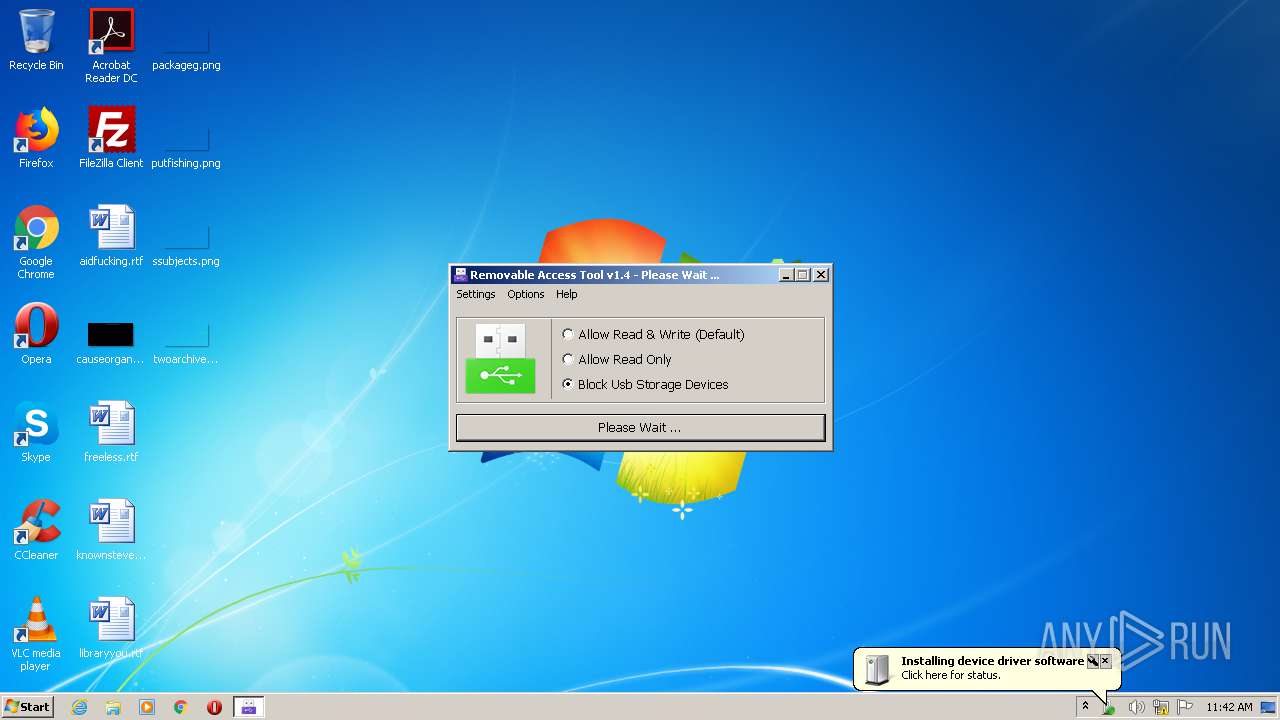Select the twoarchive desktop file
Viewport: 1280px width, 720px height.
click(186, 334)
